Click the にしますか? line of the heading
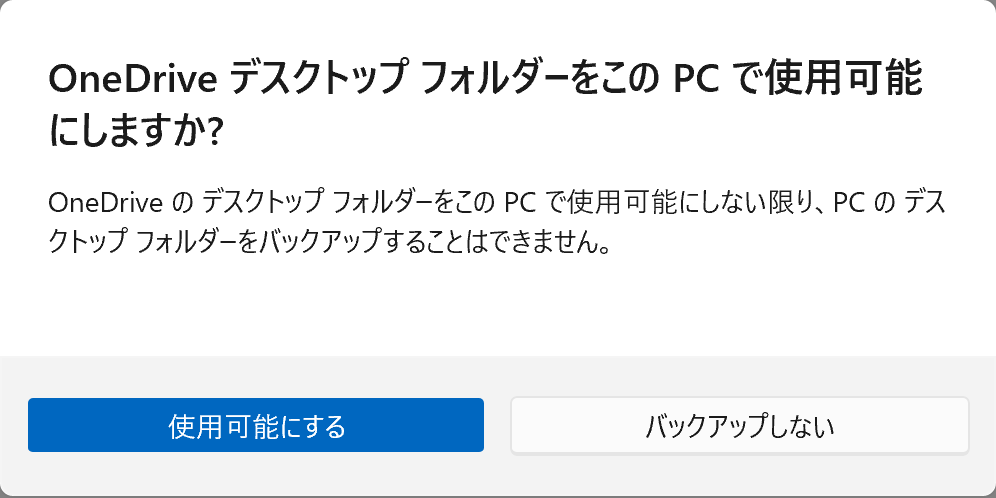The image size is (996, 498). coord(135,133)
